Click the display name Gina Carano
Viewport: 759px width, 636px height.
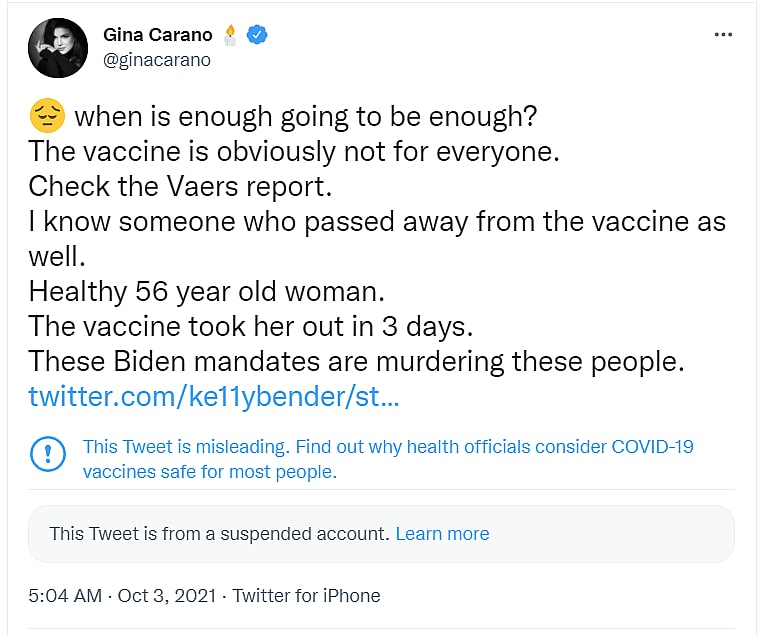157,35
